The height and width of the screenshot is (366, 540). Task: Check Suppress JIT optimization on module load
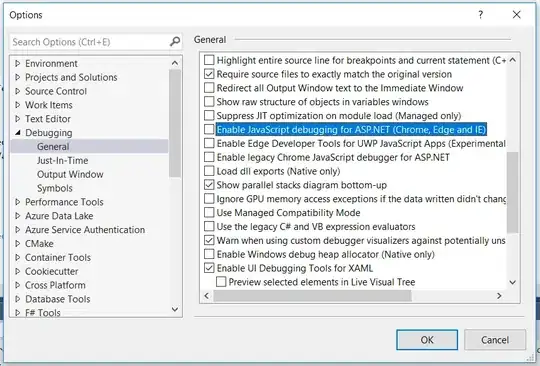(x=209, y=115)
